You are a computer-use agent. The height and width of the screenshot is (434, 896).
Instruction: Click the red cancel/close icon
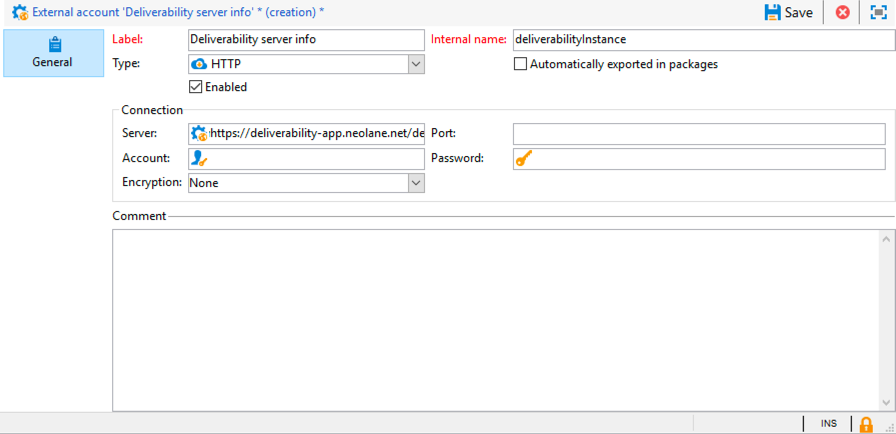coord(842,13)
